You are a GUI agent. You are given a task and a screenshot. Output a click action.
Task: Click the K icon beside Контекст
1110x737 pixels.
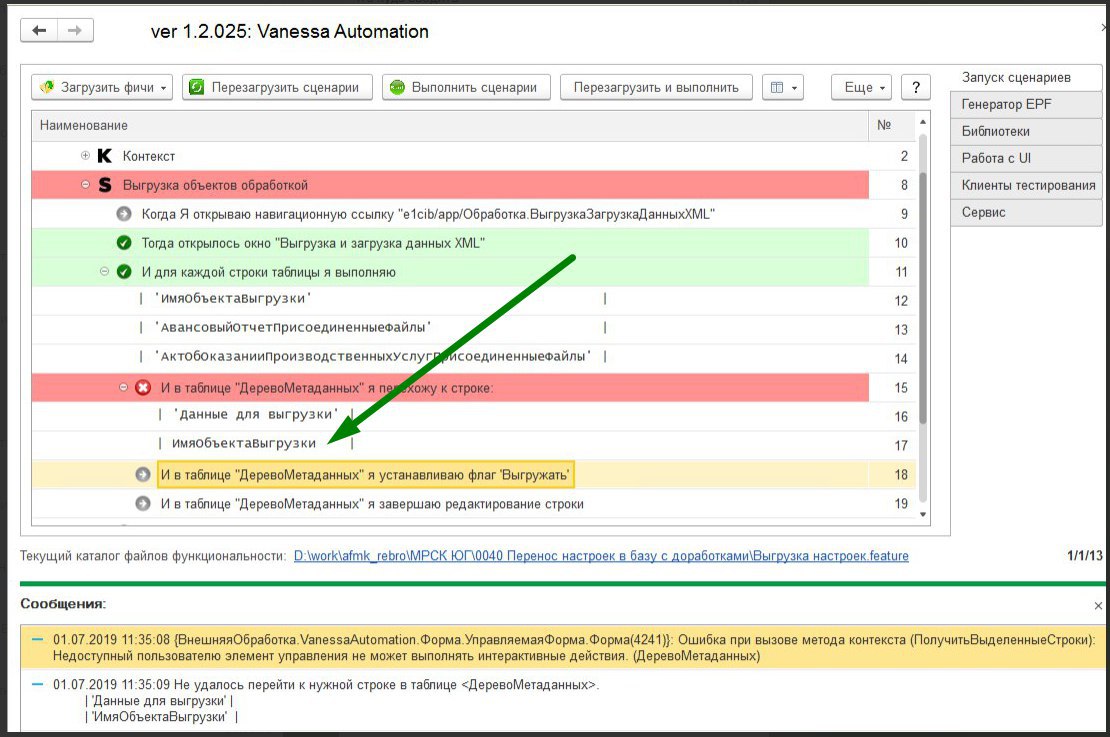pos(105,156)
